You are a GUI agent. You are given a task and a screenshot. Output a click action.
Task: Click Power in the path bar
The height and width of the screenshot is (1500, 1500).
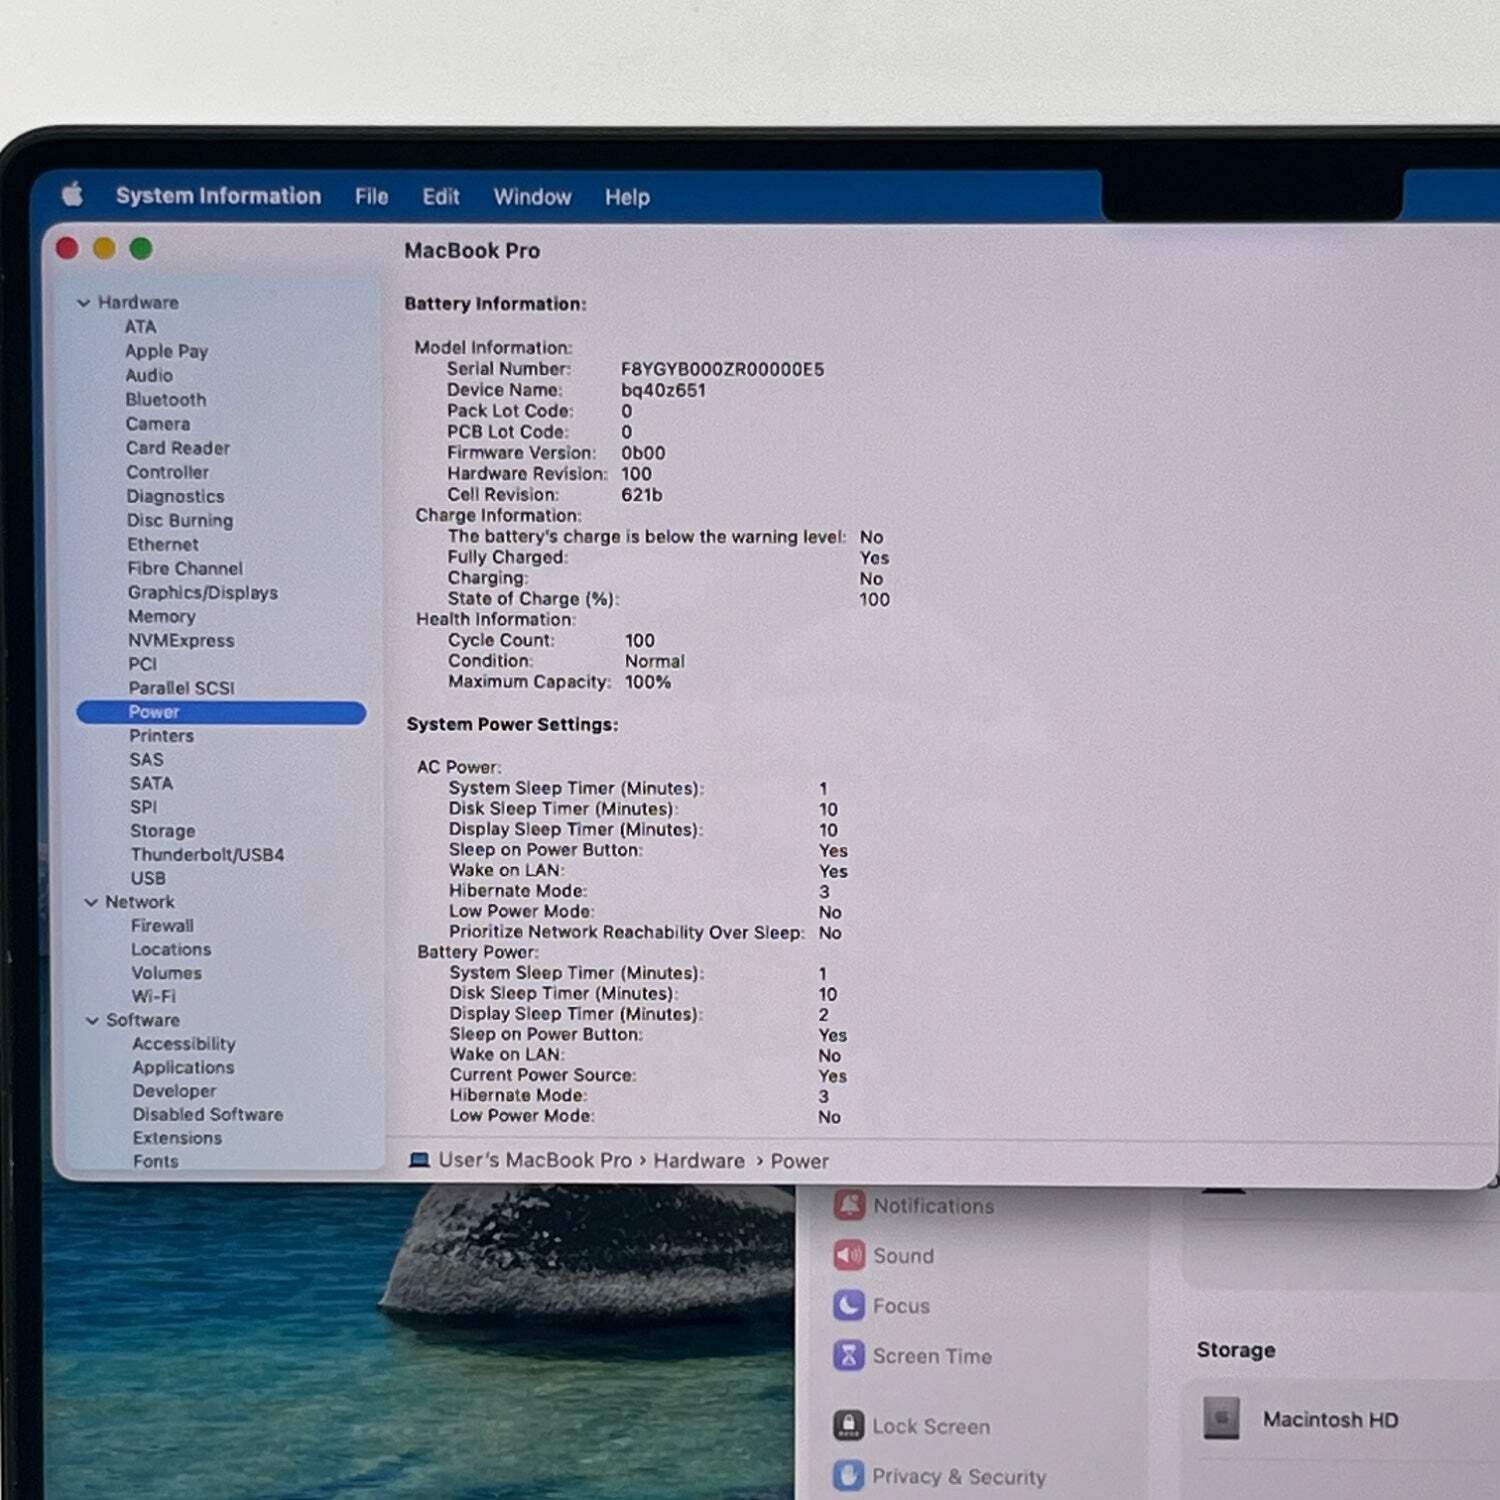click(x=799, y=1161)
